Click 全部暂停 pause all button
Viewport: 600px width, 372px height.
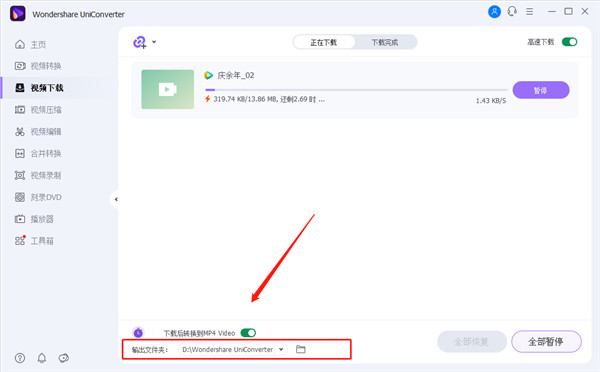(x=546, y=341)
